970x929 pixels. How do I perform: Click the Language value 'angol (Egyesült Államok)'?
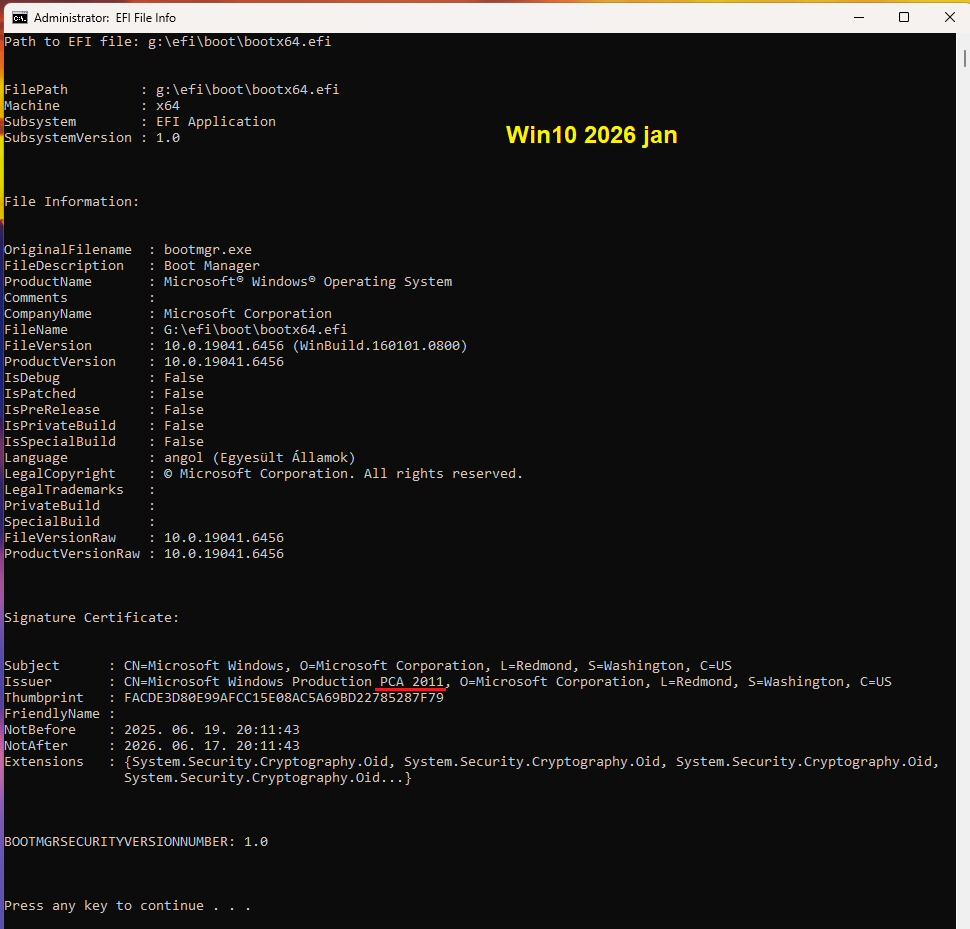[260, 458]
